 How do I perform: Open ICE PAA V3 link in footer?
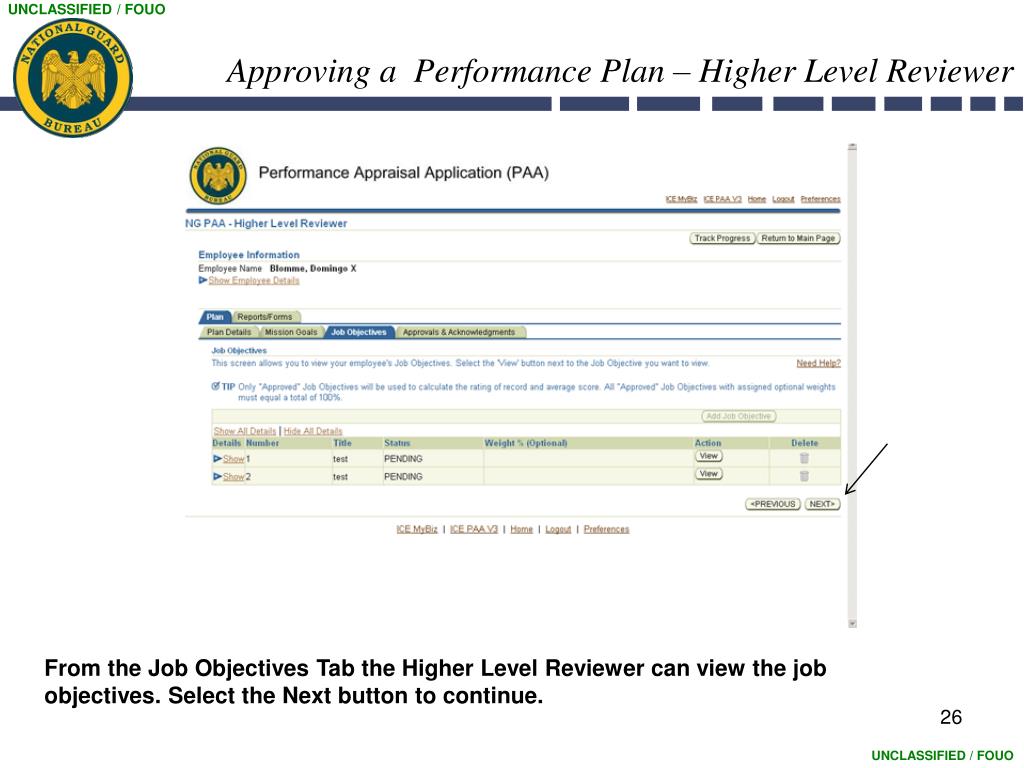[x=473, y=529]
